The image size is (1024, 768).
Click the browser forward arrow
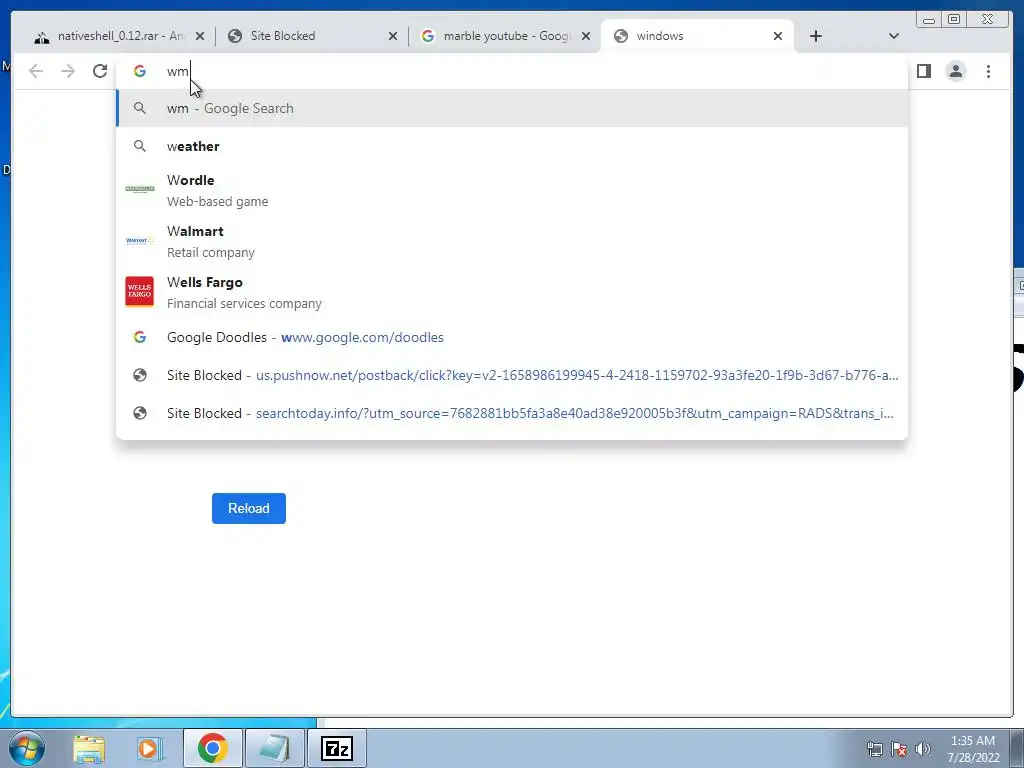tap(68, 71)
